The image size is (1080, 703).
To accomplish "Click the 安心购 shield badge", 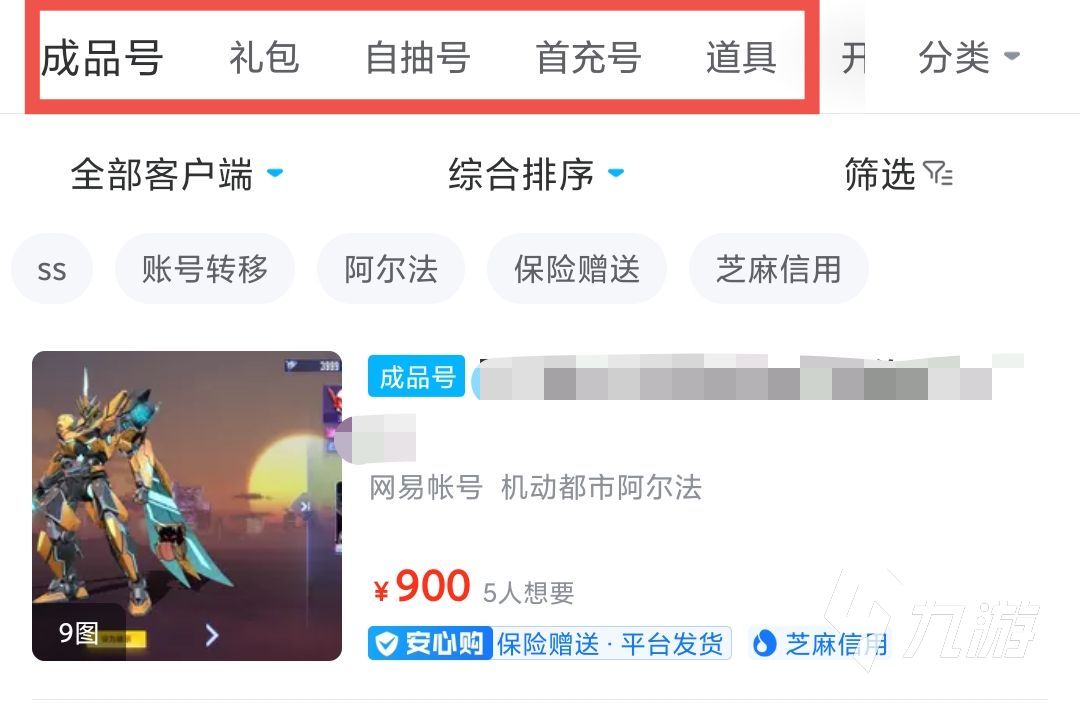I will 430,644.
